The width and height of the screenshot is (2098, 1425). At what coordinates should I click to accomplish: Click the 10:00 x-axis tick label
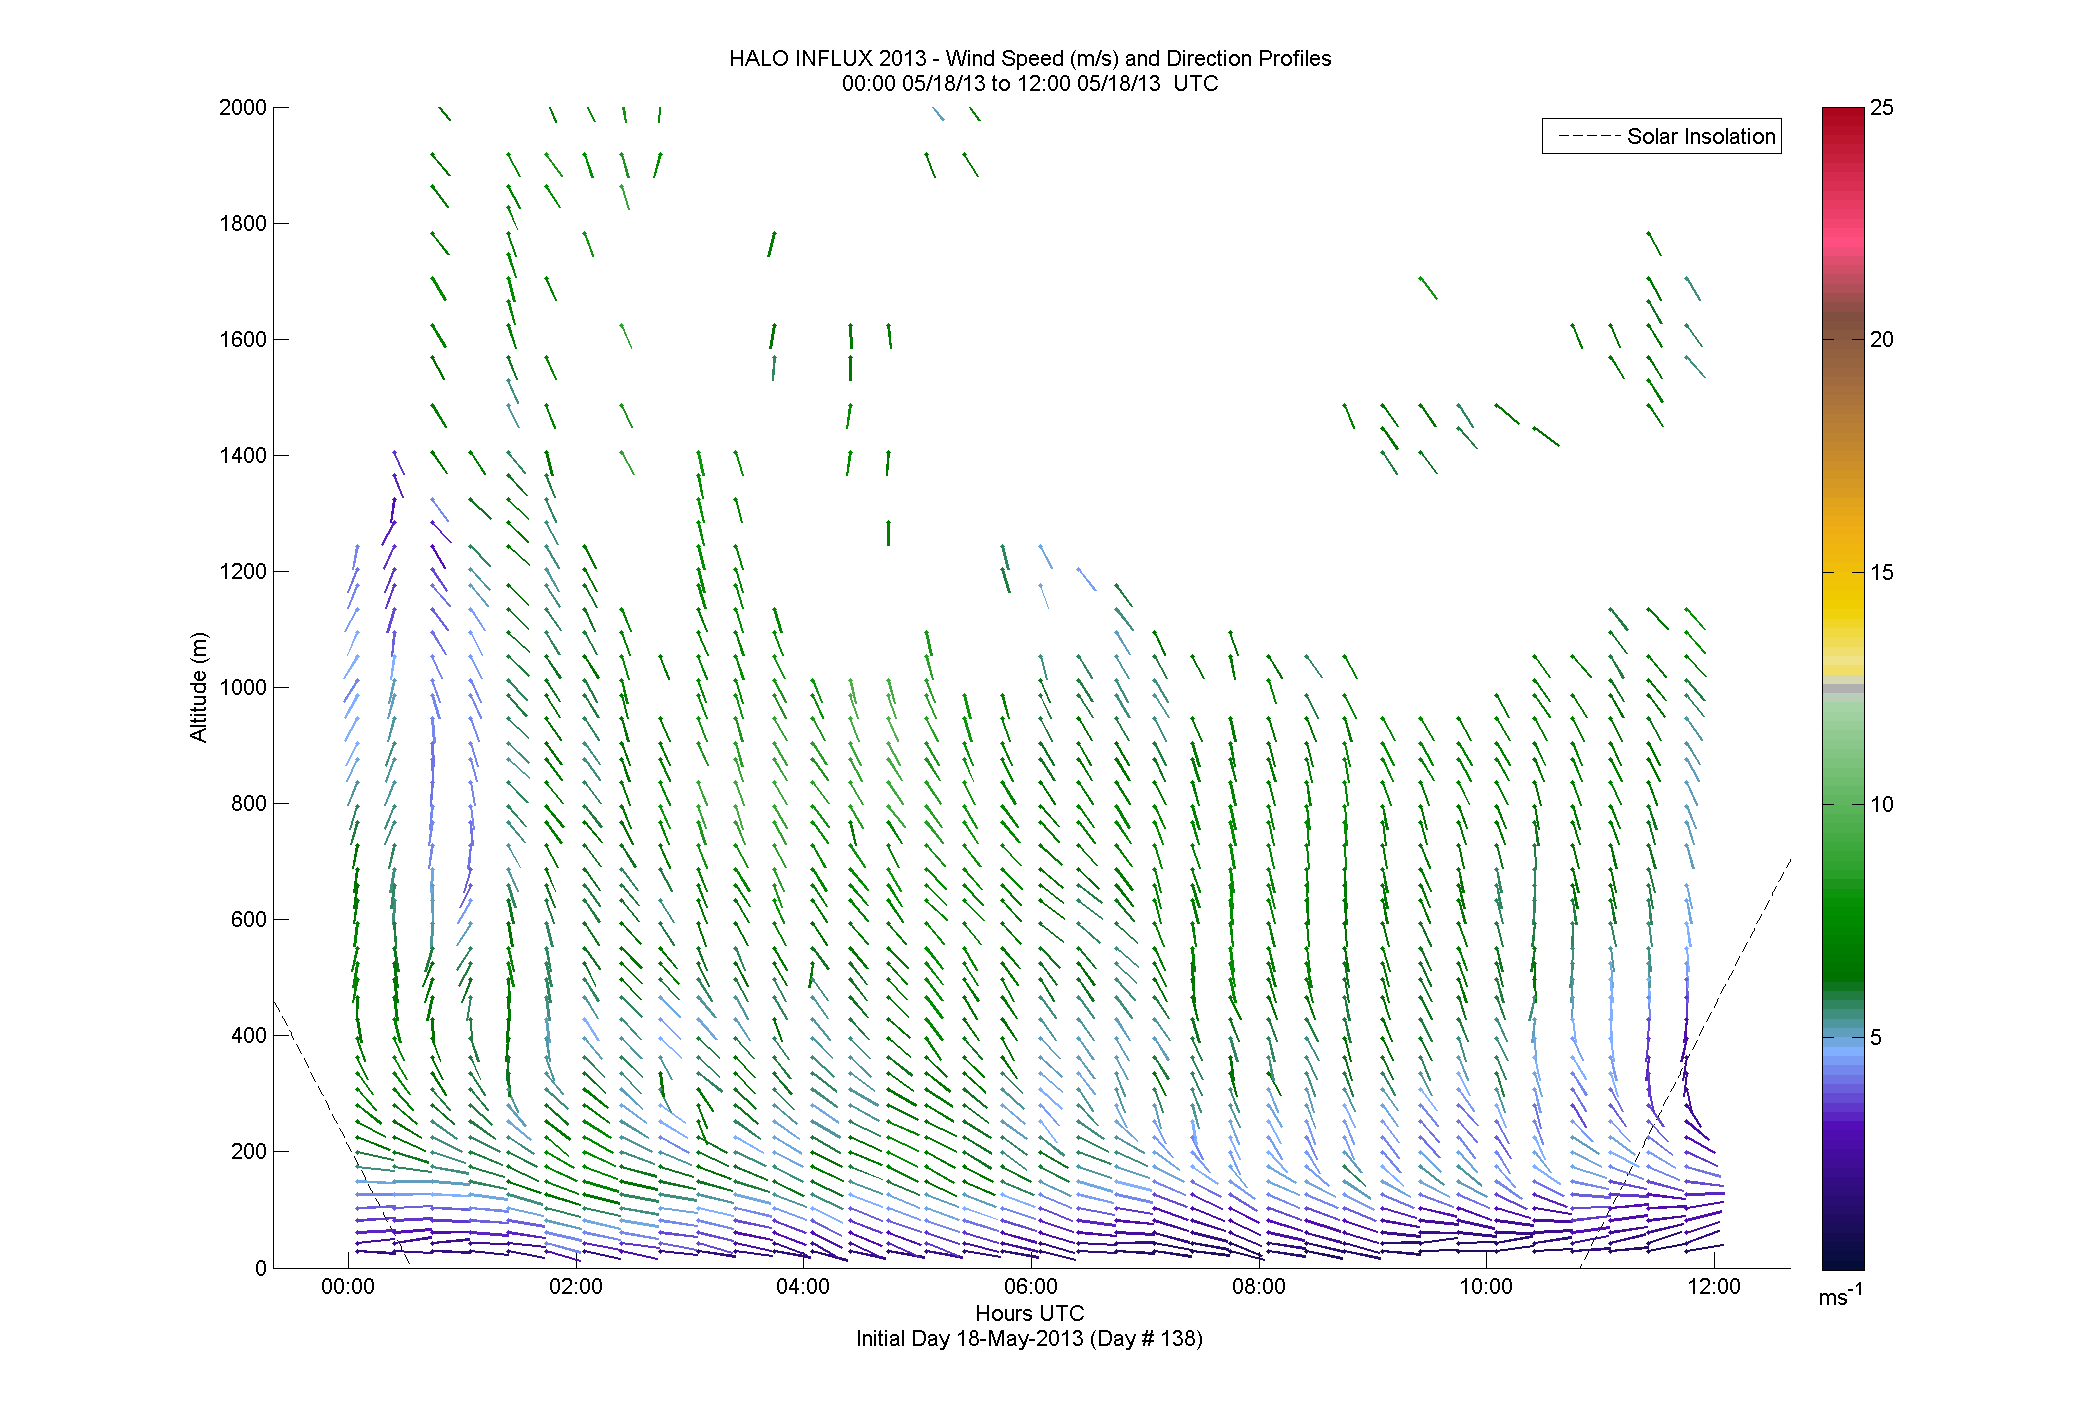click(1486, 1287)
